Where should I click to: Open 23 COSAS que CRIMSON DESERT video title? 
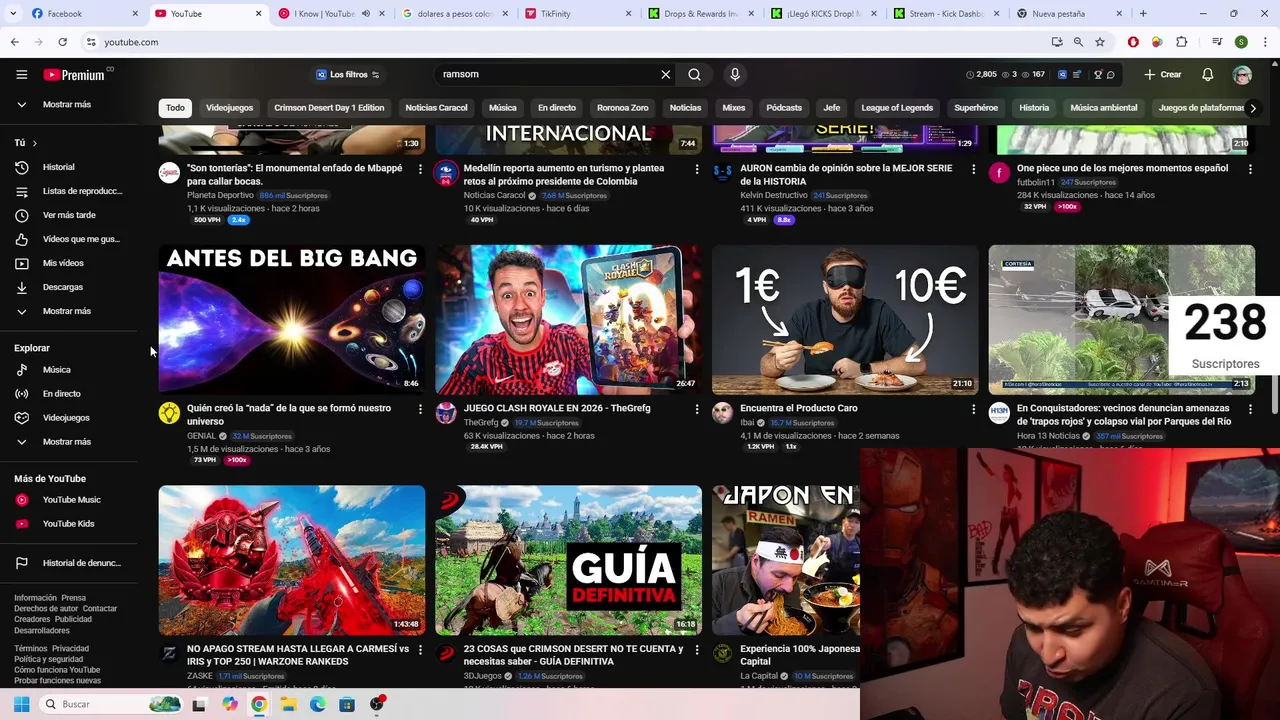pyautogui.click(x=573, y=655)
